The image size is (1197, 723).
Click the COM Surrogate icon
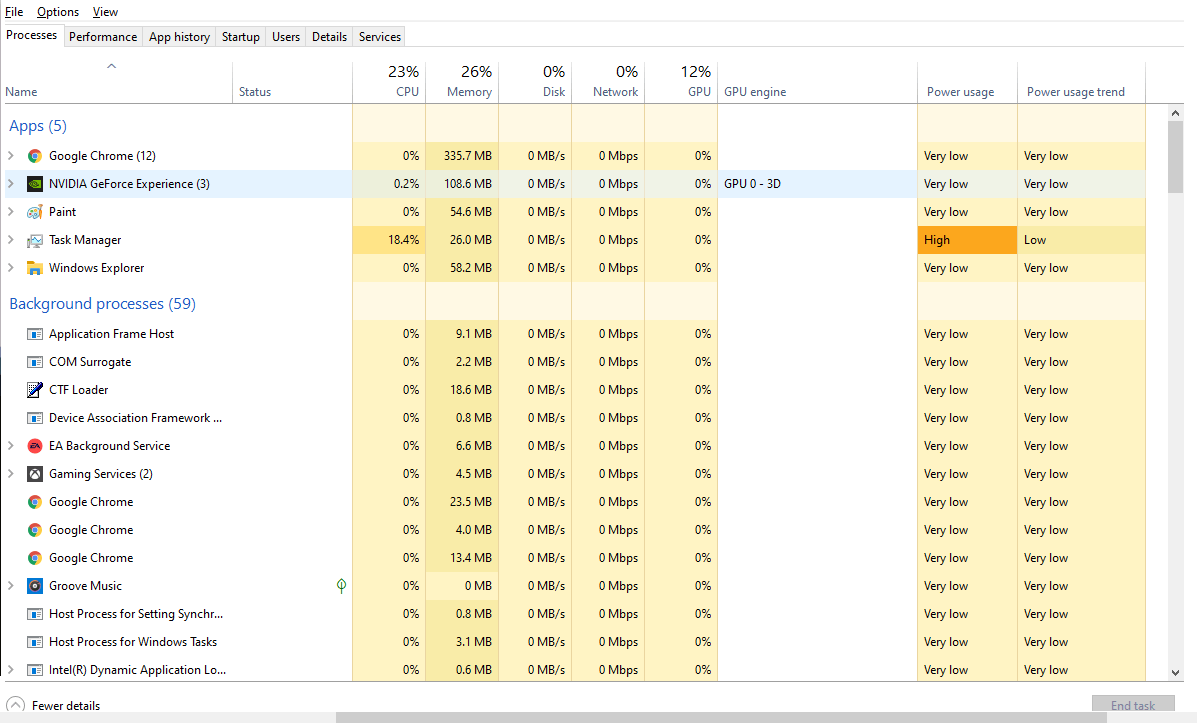34,362
